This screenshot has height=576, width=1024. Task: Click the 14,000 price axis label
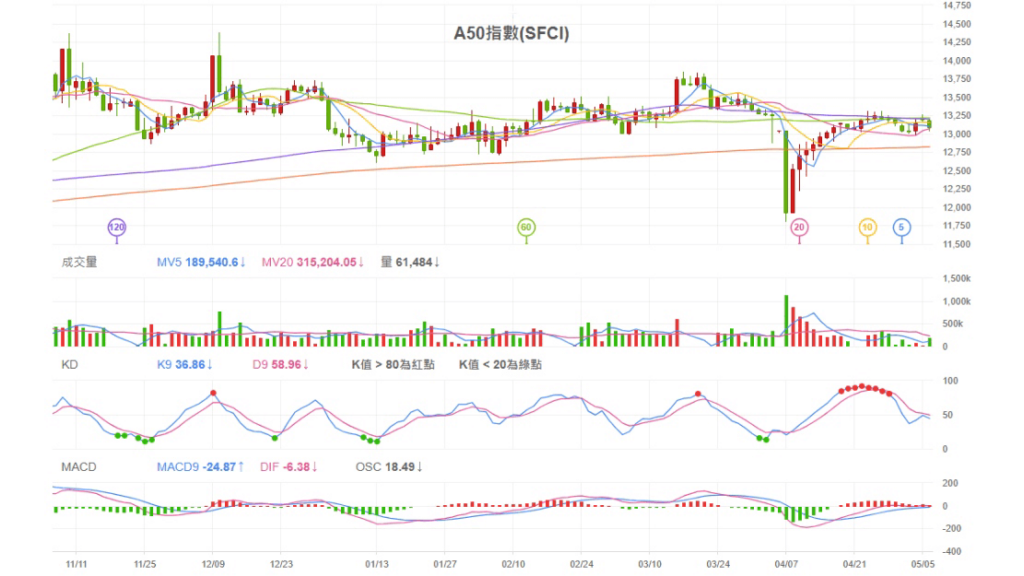tap(957, 61)
